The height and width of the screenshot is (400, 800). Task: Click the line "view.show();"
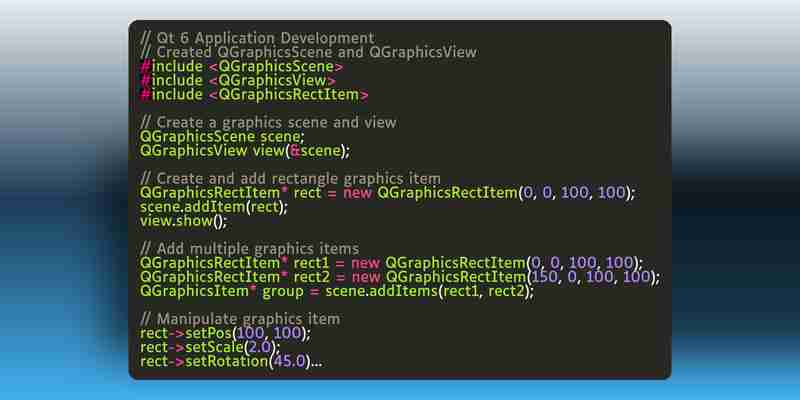coord(183,221)
